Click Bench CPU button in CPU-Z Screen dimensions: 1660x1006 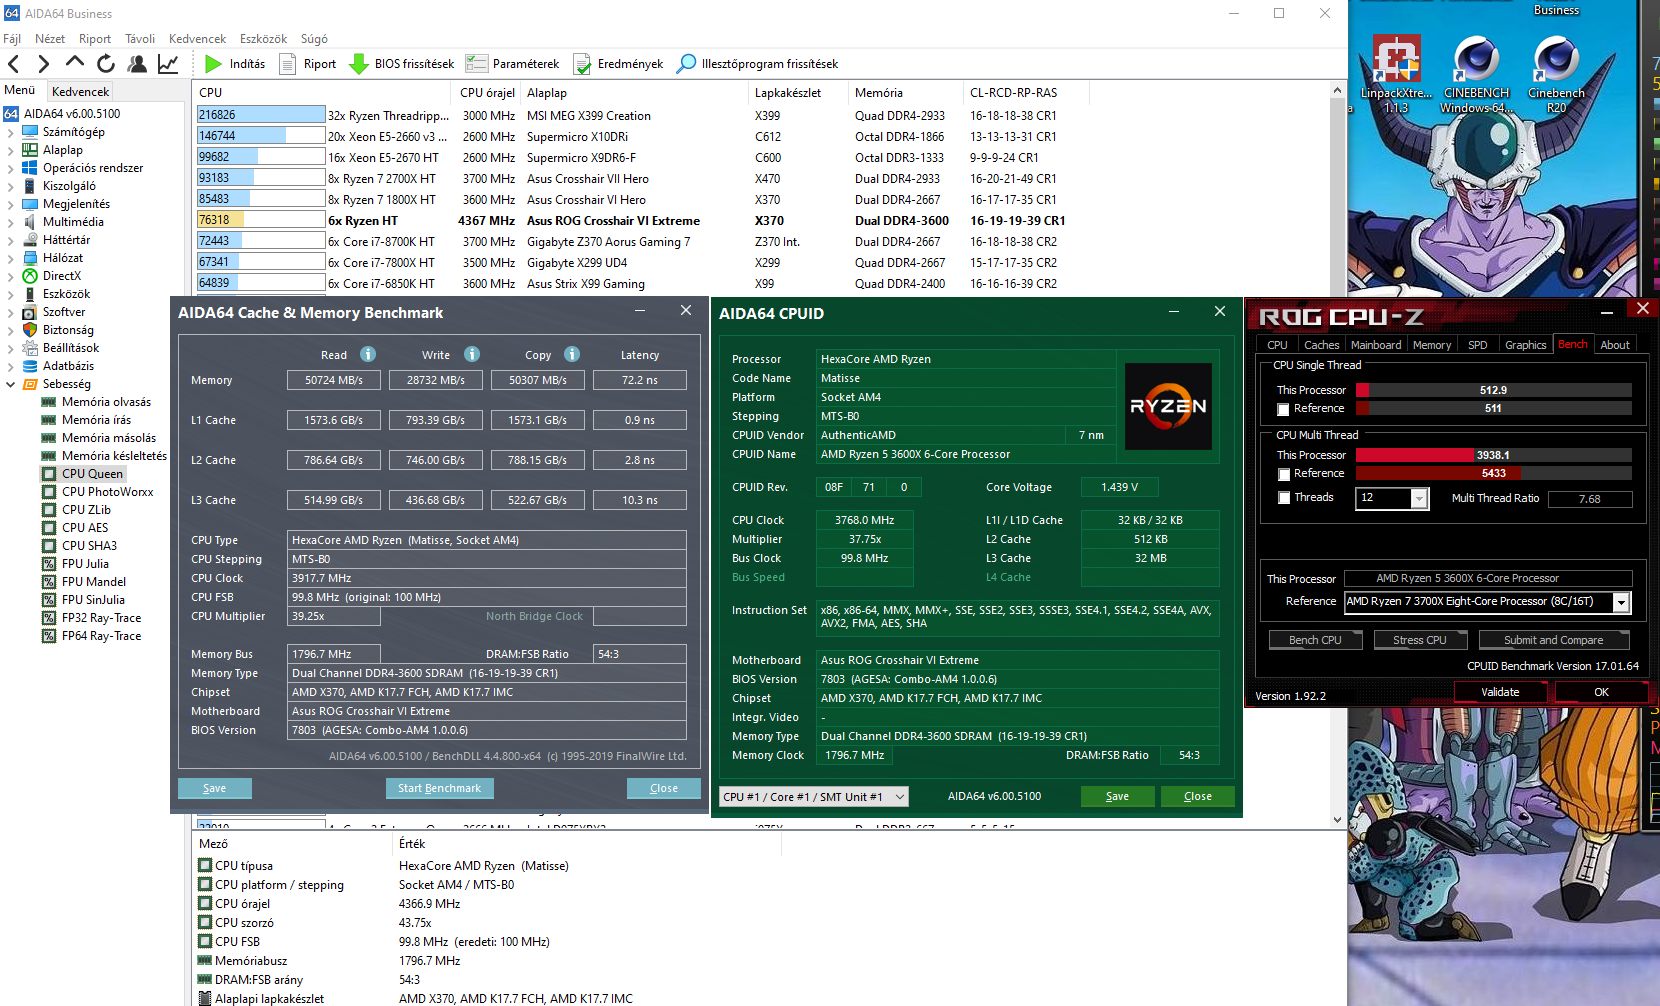tap(1315, 640)
